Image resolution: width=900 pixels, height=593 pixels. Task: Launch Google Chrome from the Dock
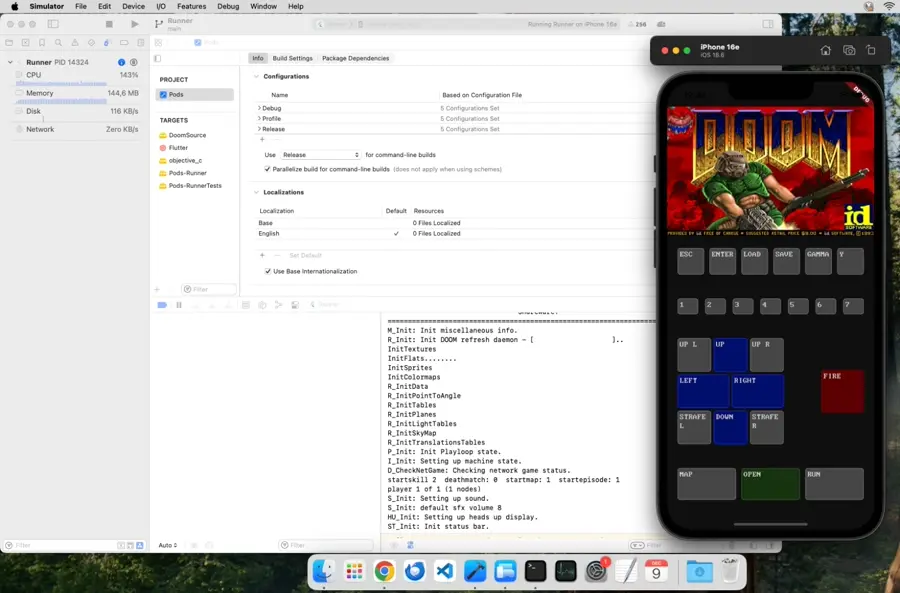tap(384, 571)
